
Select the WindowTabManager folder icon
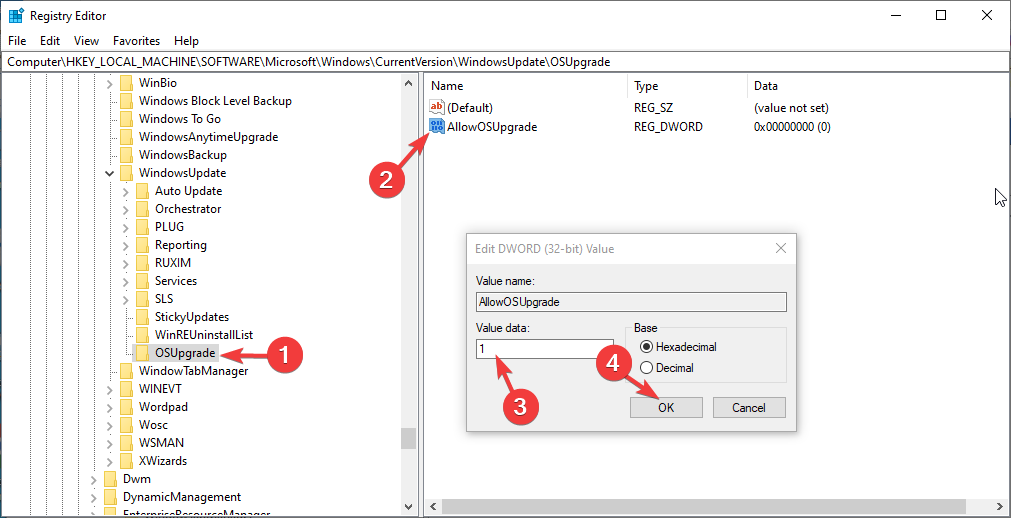[x=127, y=371]
